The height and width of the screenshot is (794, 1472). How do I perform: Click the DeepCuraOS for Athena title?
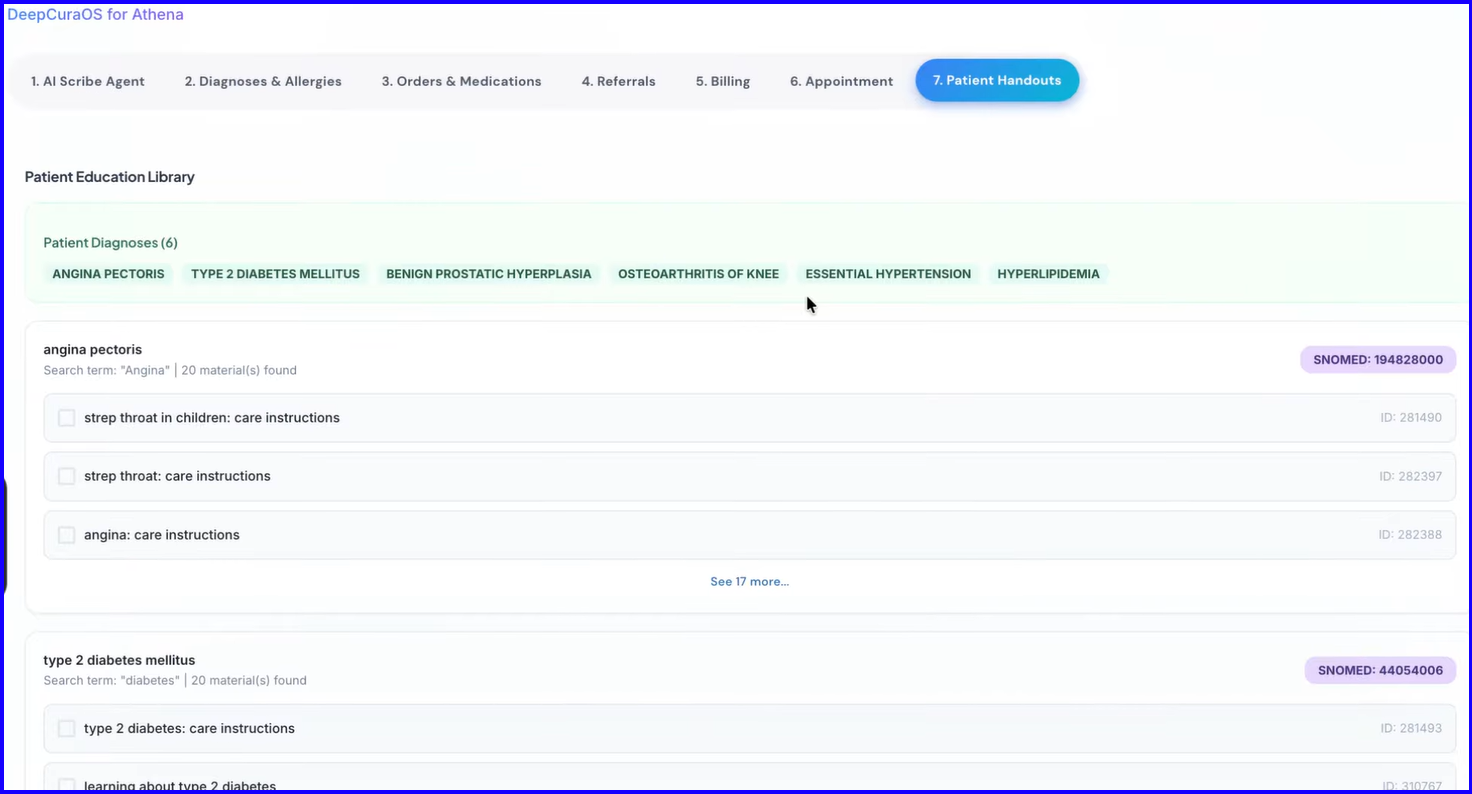pyautogui.click(x=95, y=15)
